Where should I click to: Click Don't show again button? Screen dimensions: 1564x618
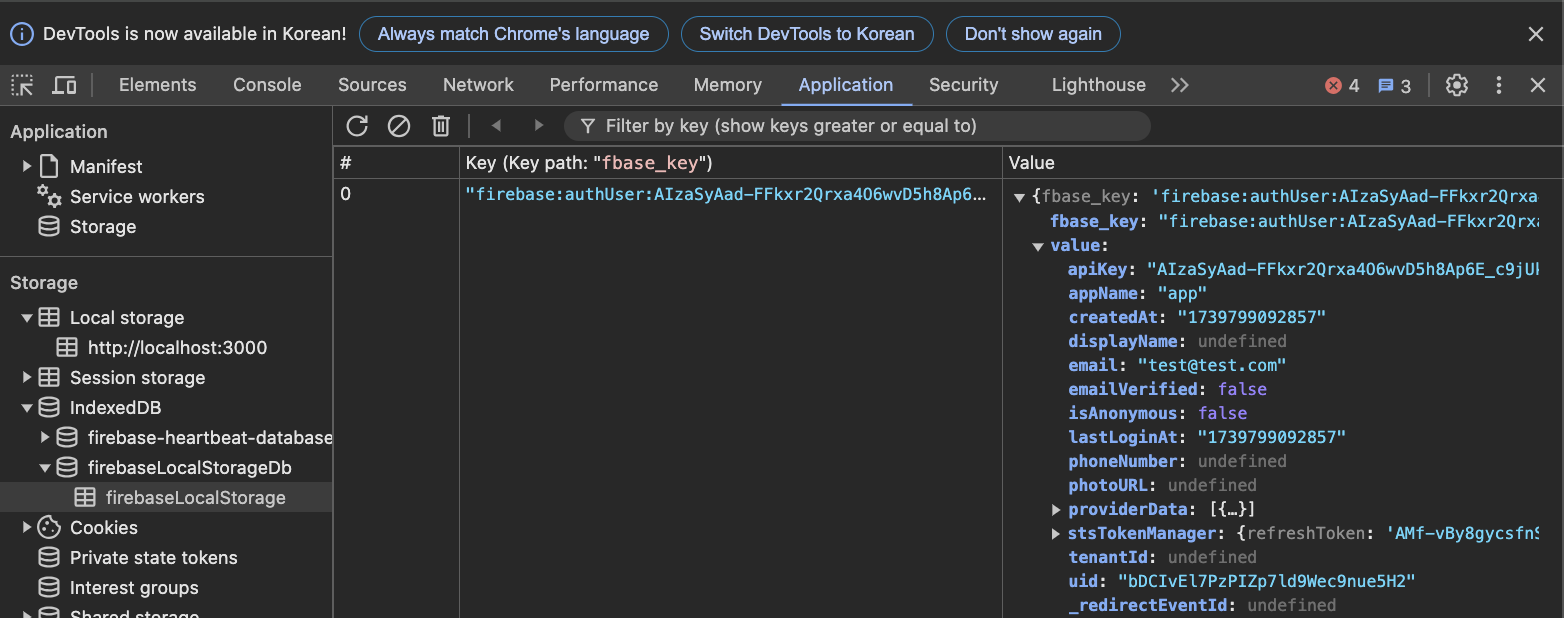tap(1033, 34)
